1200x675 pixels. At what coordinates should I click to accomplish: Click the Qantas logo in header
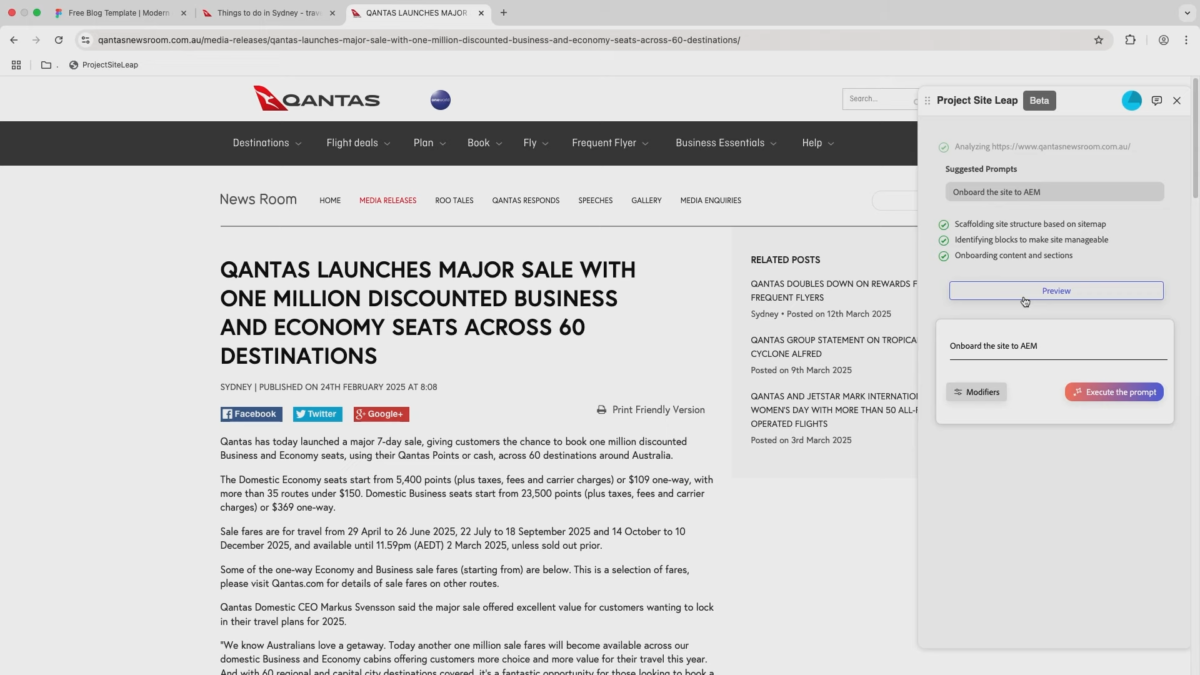[x=316, y=99]
